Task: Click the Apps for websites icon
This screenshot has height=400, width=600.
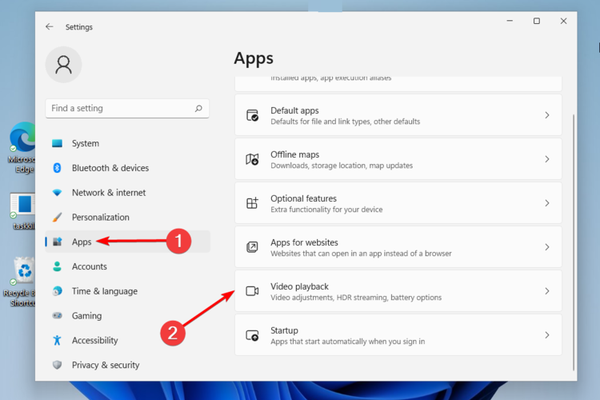Action: (253, 247)
